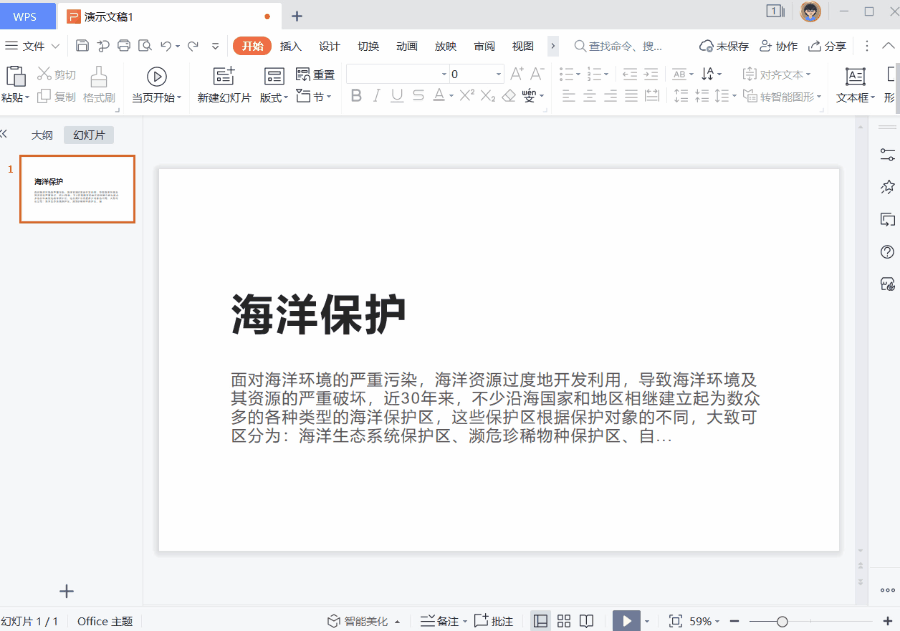Click the New Slide (新建幻灯片) icon

coord(224,77)
